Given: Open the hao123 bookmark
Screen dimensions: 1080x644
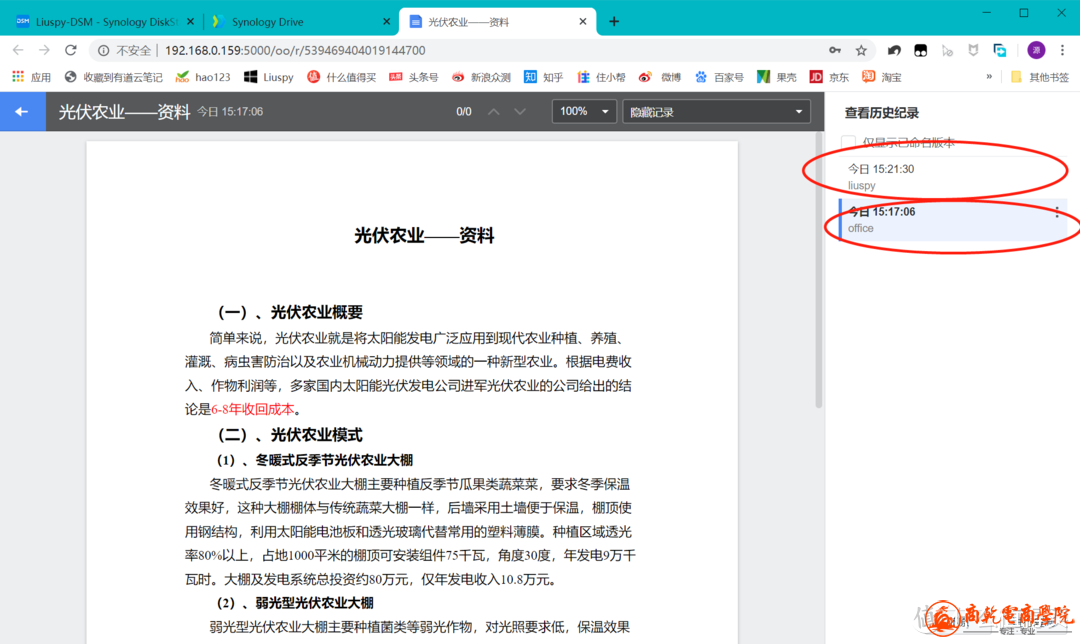Looking at the screenshot, I should point(203,77).
